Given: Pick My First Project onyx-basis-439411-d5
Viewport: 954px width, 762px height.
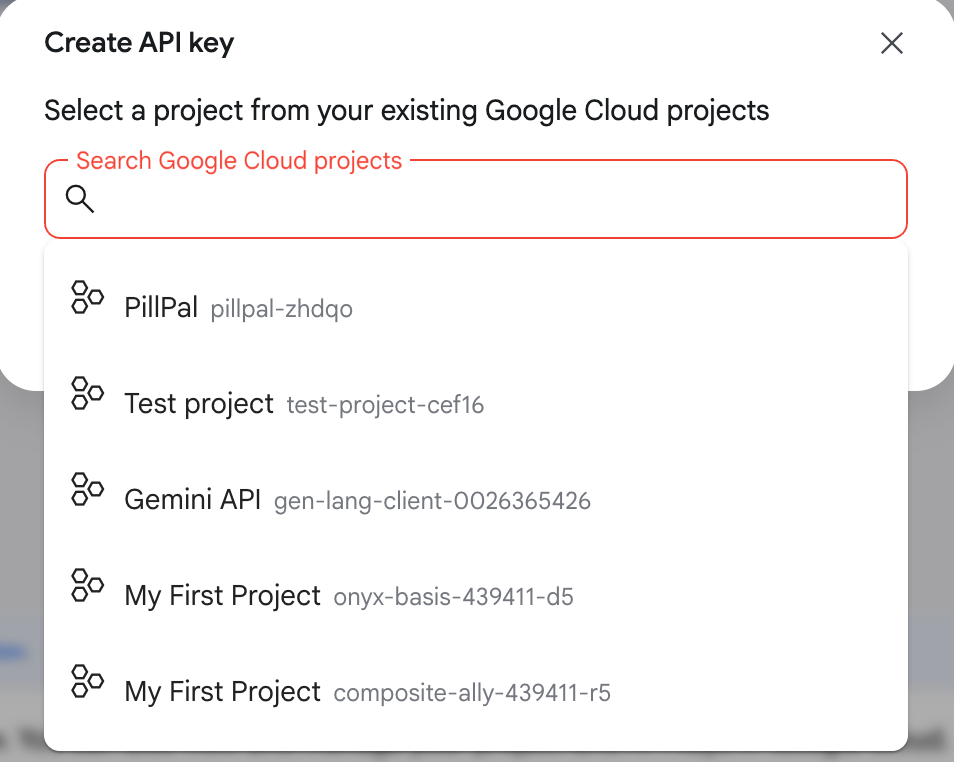Looking at the screenshot, I should 476,596.
